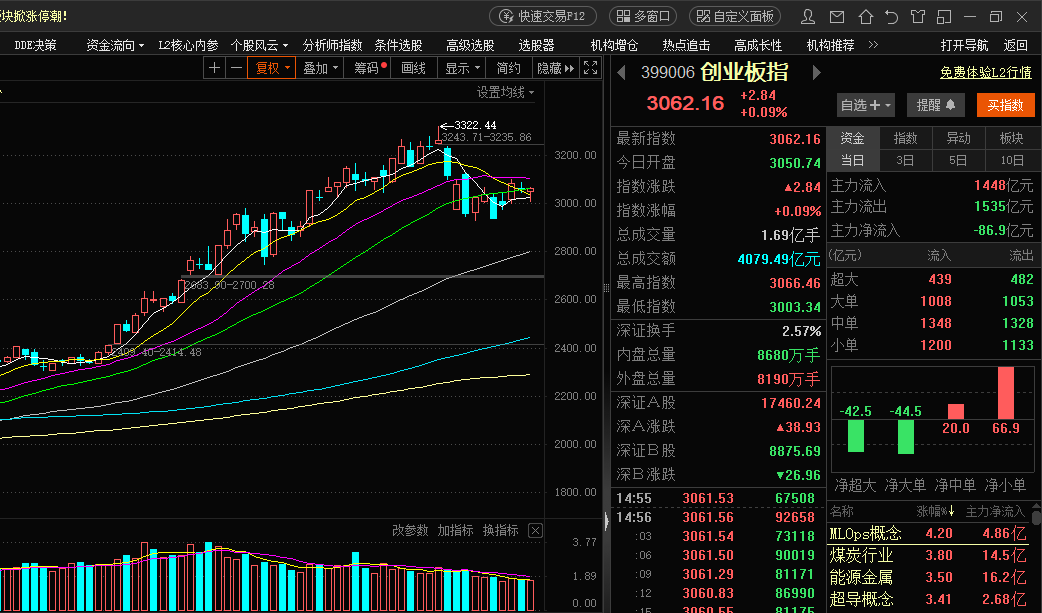The width and height of the screenshot is (1042, 613).
Task: Sort by 涨幅% column header
Action: (936, 511)
